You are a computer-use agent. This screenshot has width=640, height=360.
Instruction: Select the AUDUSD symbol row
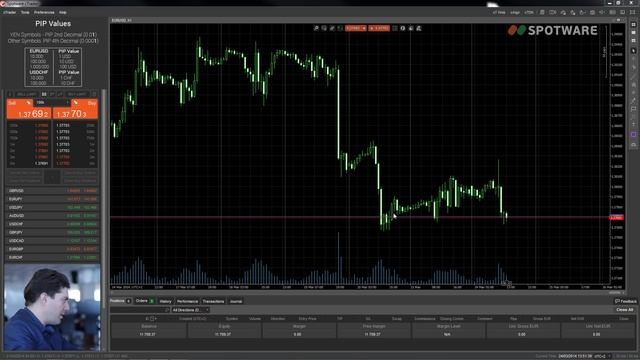point(52,216)
